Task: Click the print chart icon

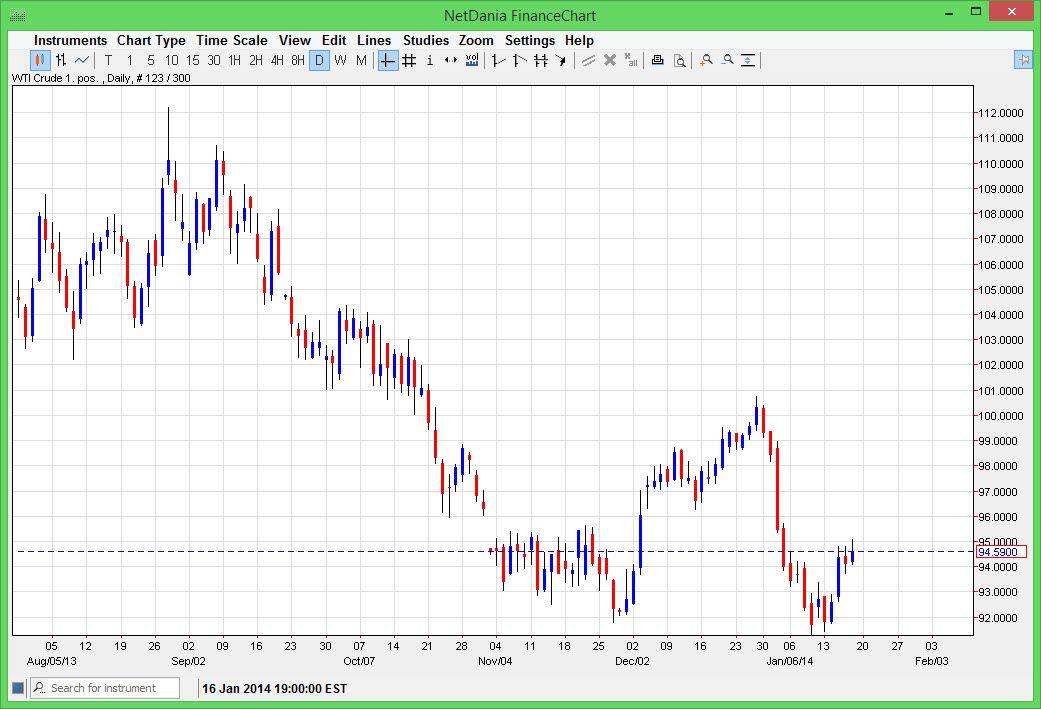Action: [x=657, y=60]
